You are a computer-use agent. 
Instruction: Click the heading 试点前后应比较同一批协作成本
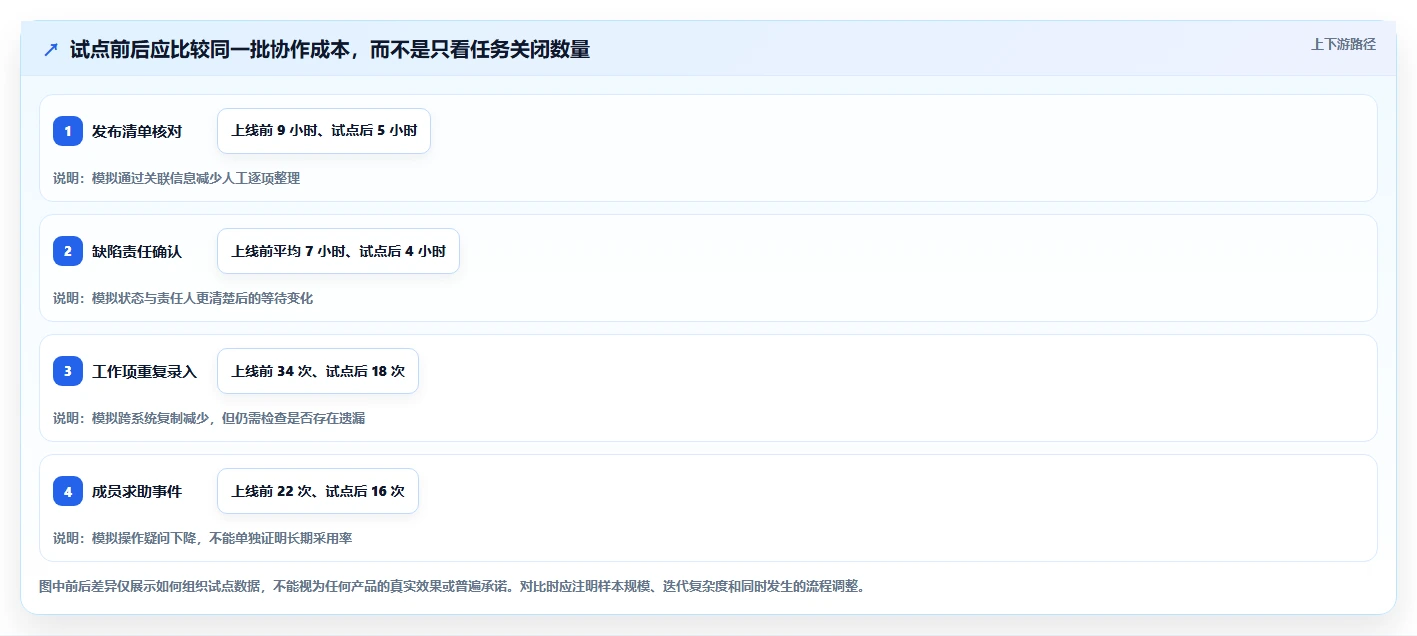pyautogui.click(x=330, y=50)
